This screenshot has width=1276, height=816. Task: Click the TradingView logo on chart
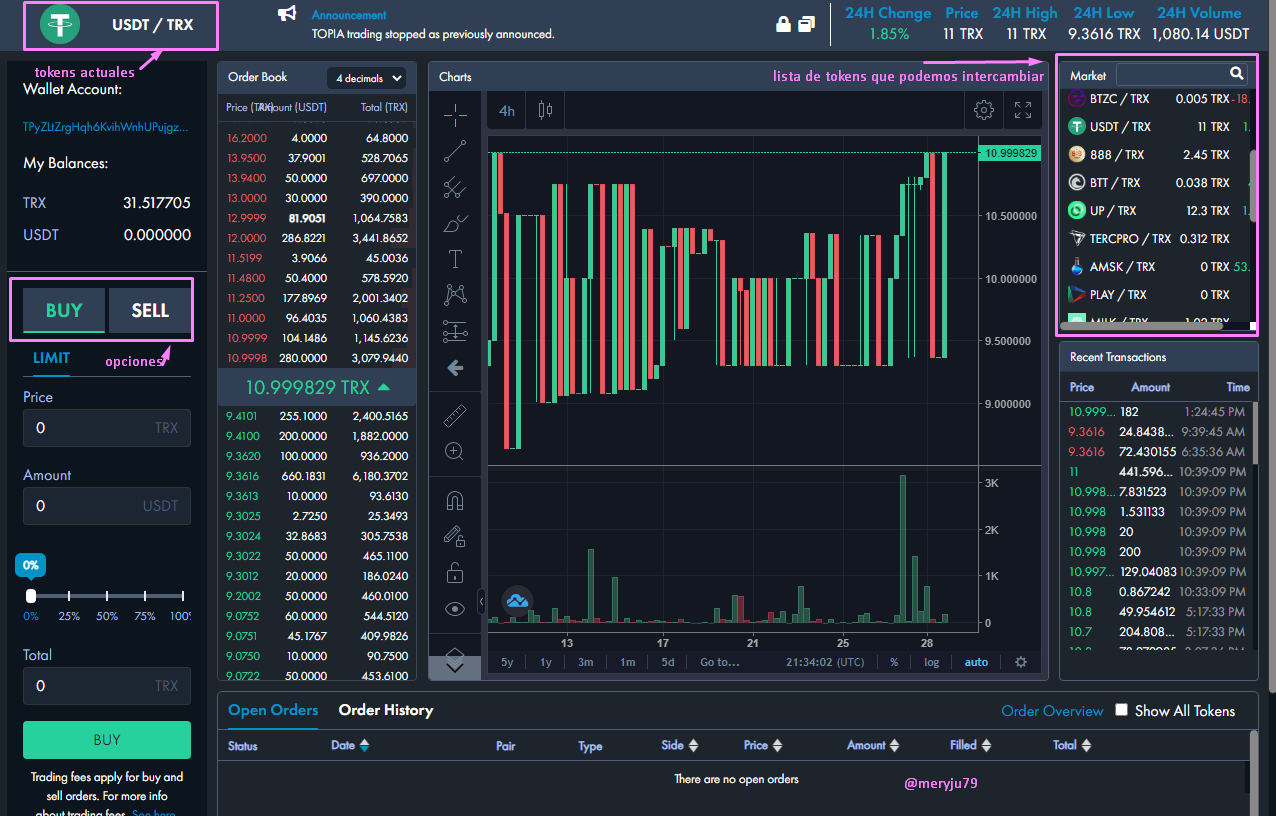pos(516,600)
